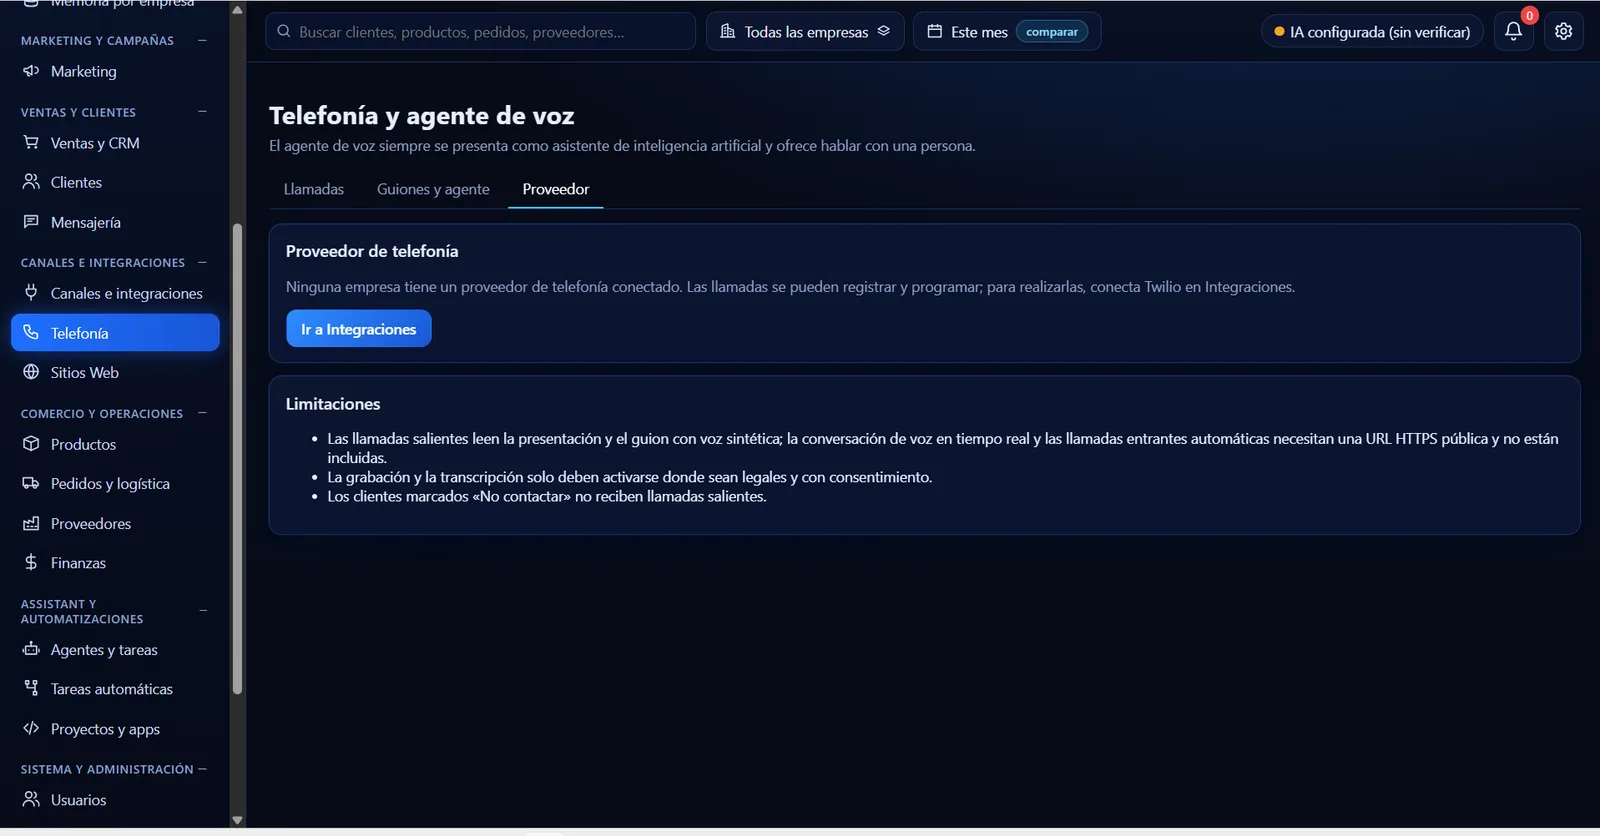This screenshot has width=1600, height=836.
Task: Toggle the comparar pill
Action: [x=1052, y=32]
